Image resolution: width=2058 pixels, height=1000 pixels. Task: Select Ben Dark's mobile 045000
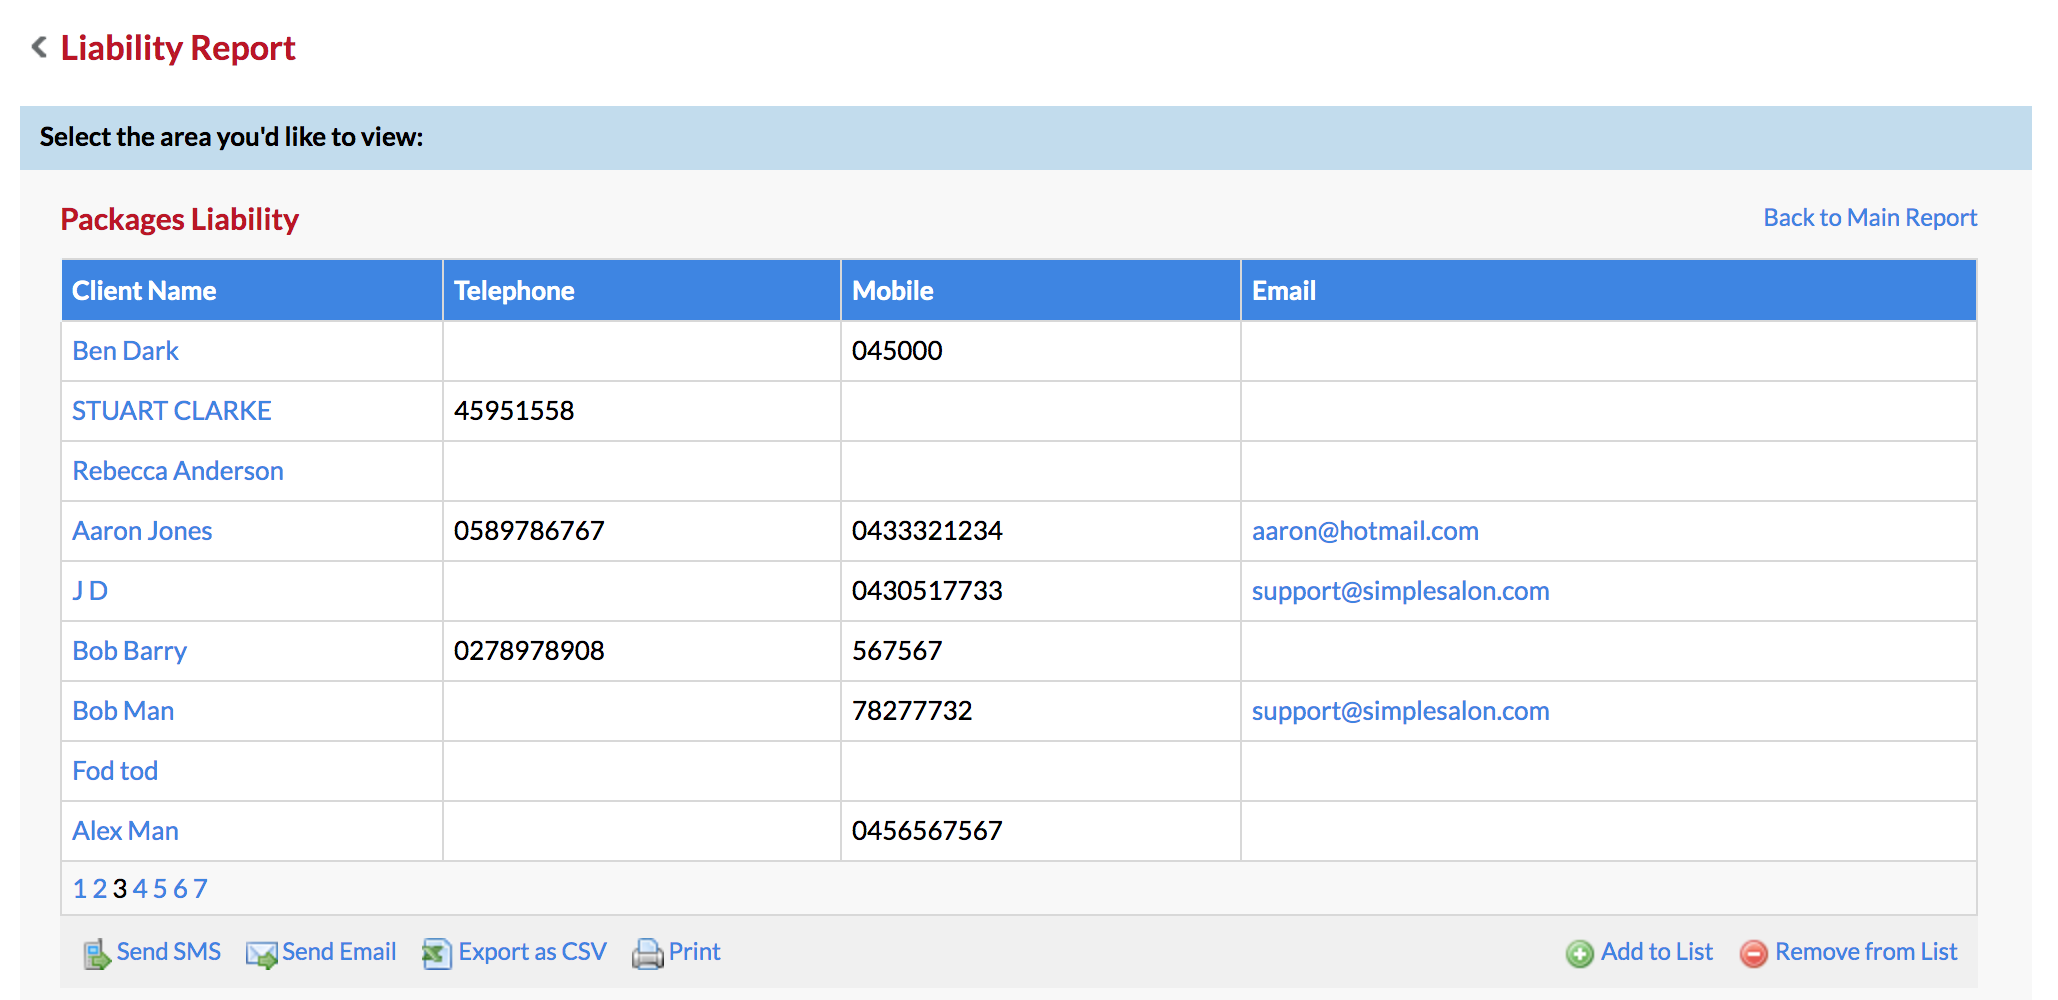tap(897, 351)
